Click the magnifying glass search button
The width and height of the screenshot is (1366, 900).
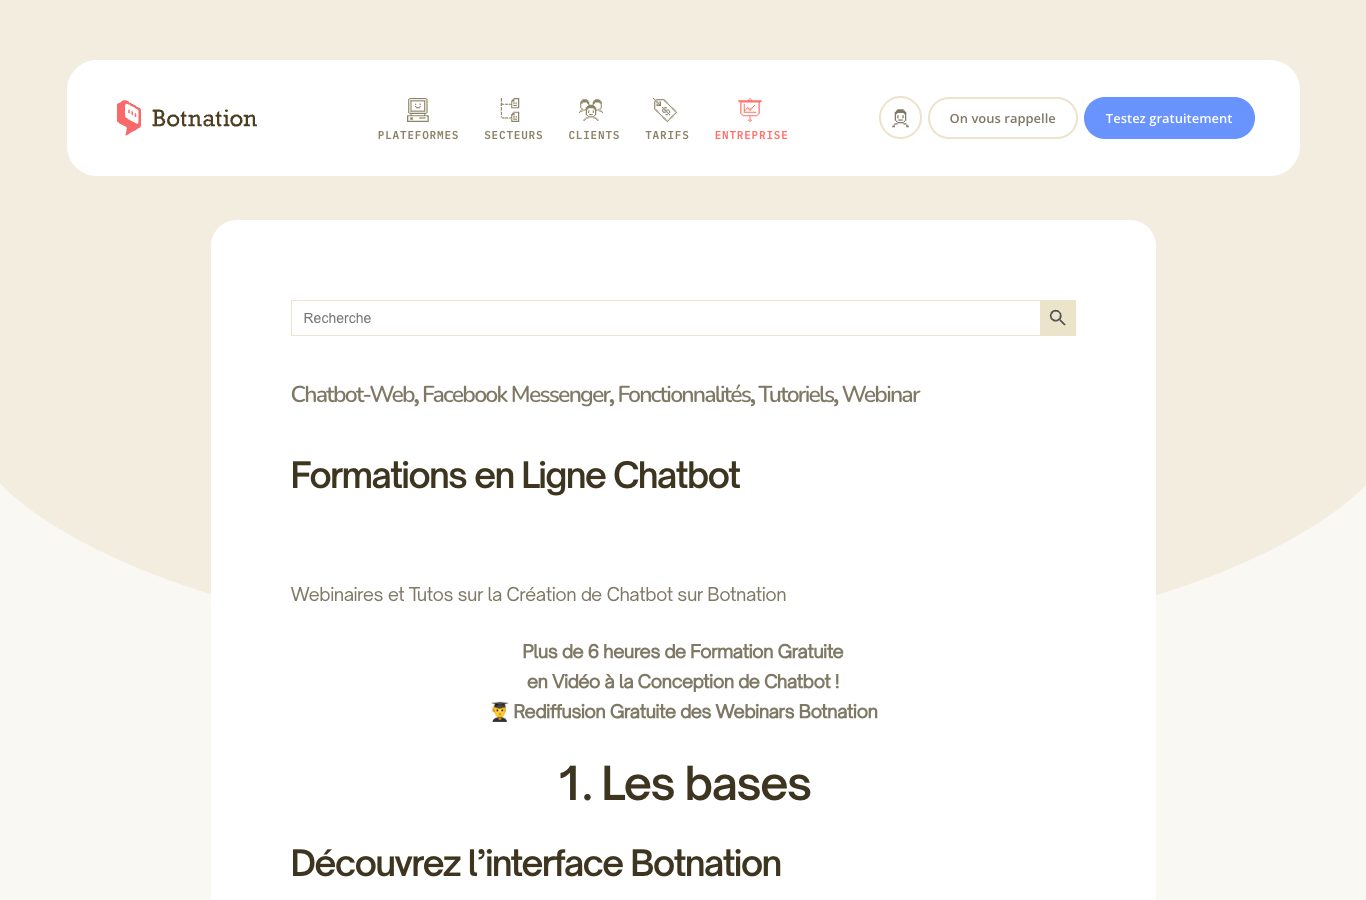pos(1058,318)
